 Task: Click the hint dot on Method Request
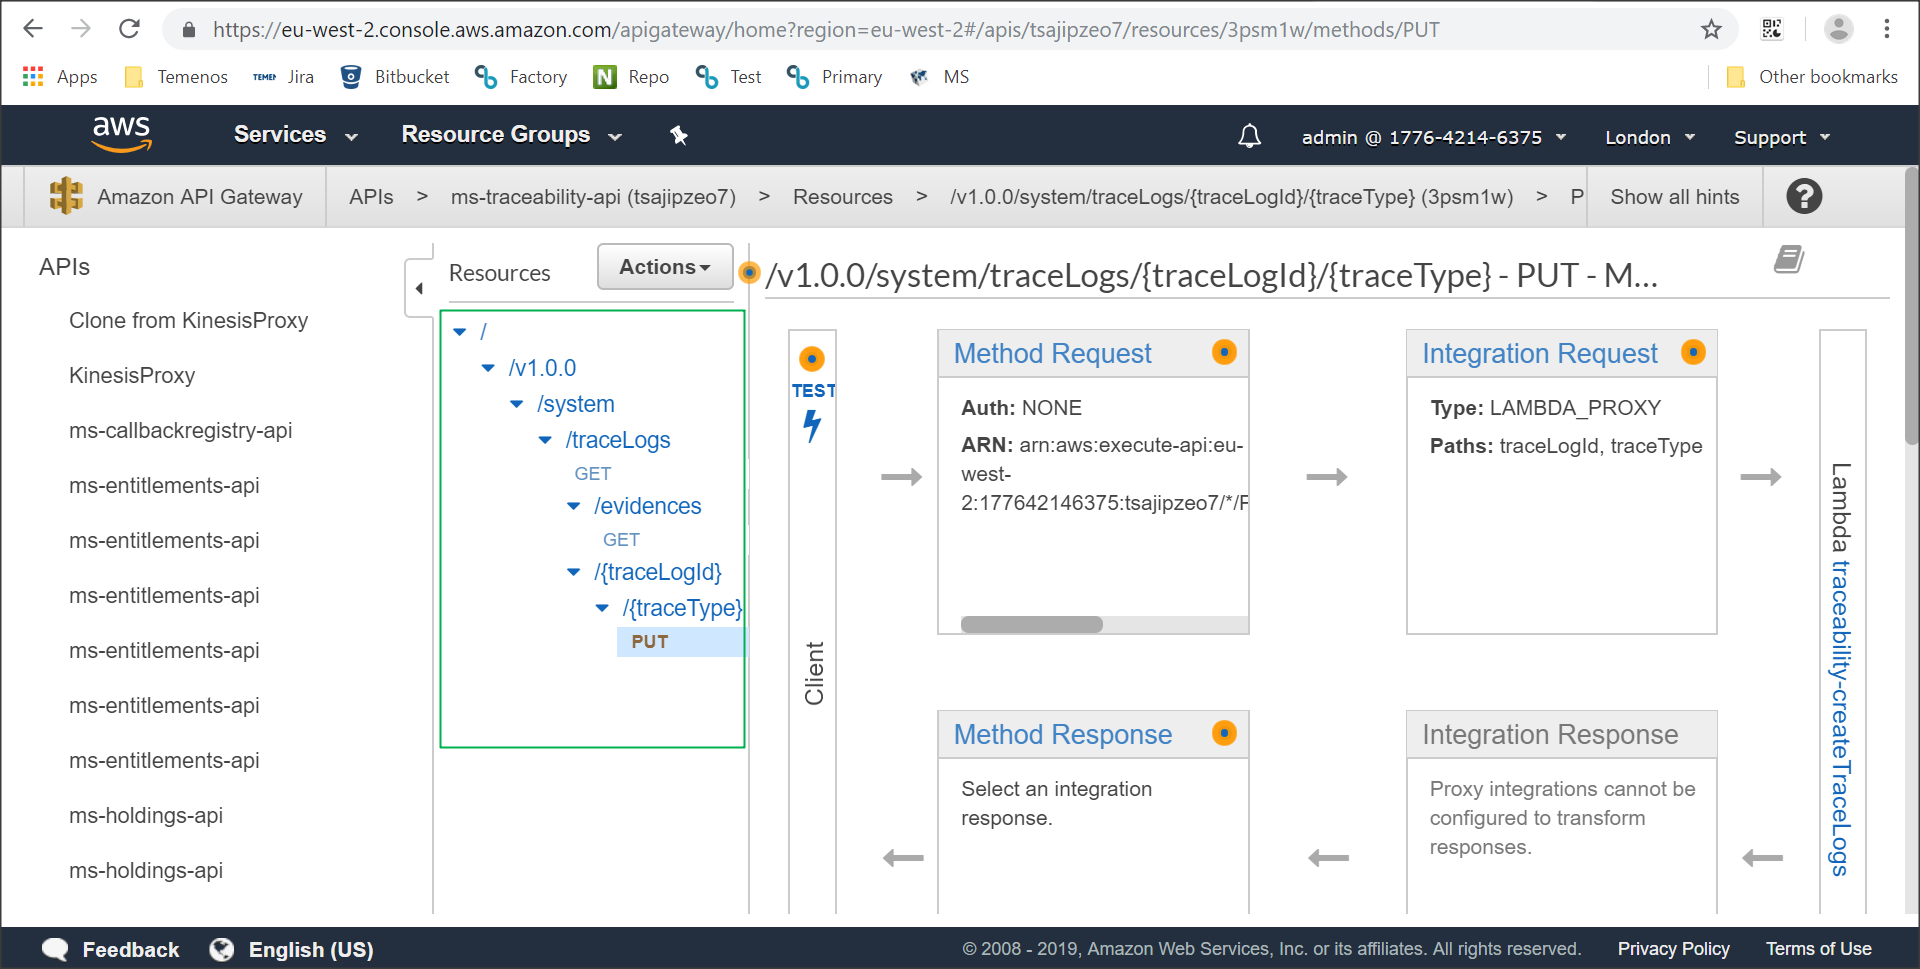1224,352
